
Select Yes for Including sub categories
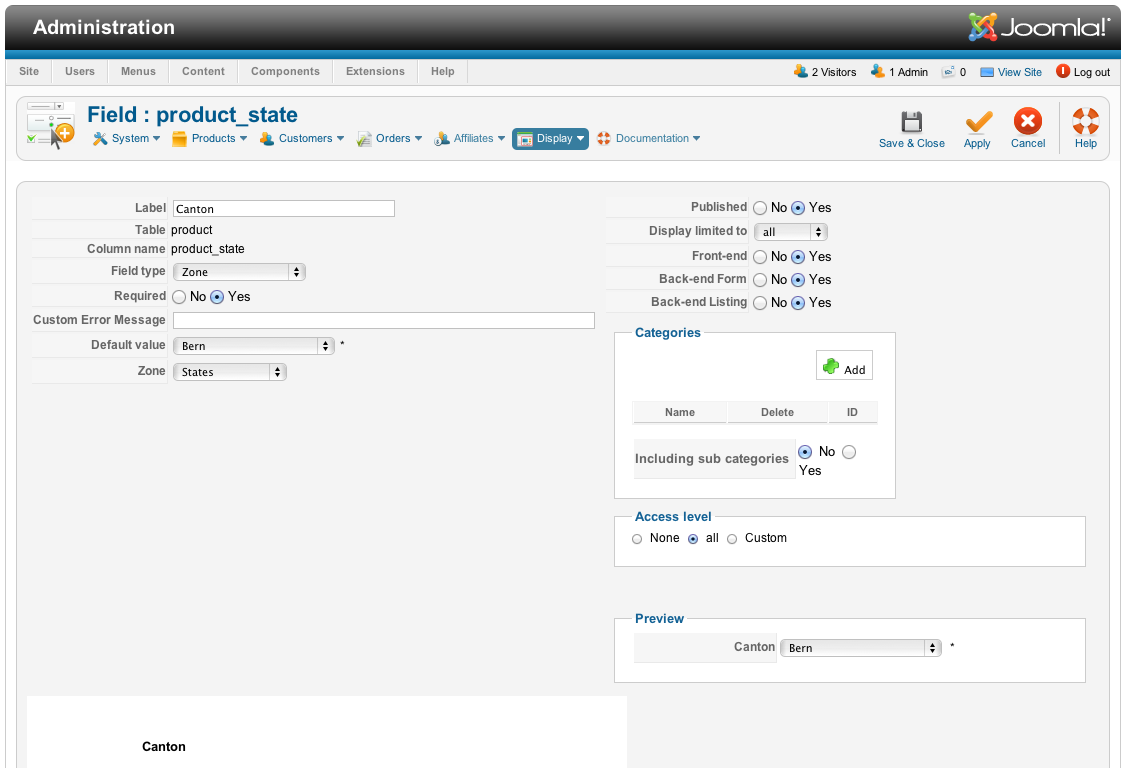pyautogui.click(x=849, y=452)
